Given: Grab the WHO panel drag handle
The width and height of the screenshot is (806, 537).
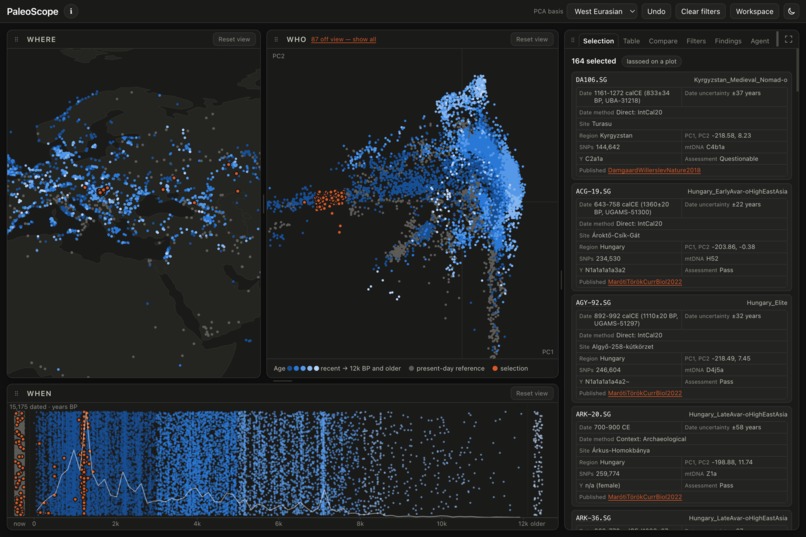Looking at the screenshot, I should (x=276, y=39).
